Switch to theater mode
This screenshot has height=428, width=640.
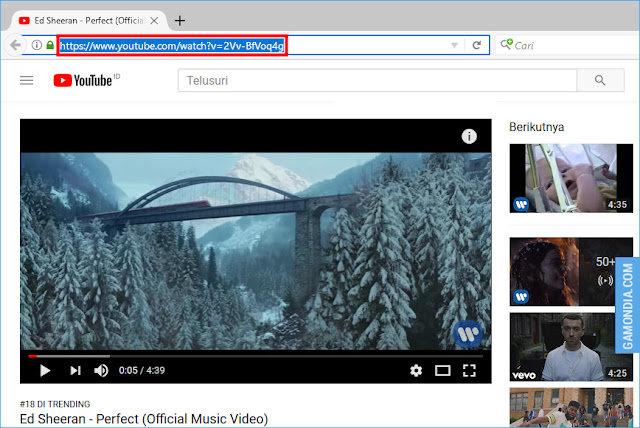(x=442, y=370)
